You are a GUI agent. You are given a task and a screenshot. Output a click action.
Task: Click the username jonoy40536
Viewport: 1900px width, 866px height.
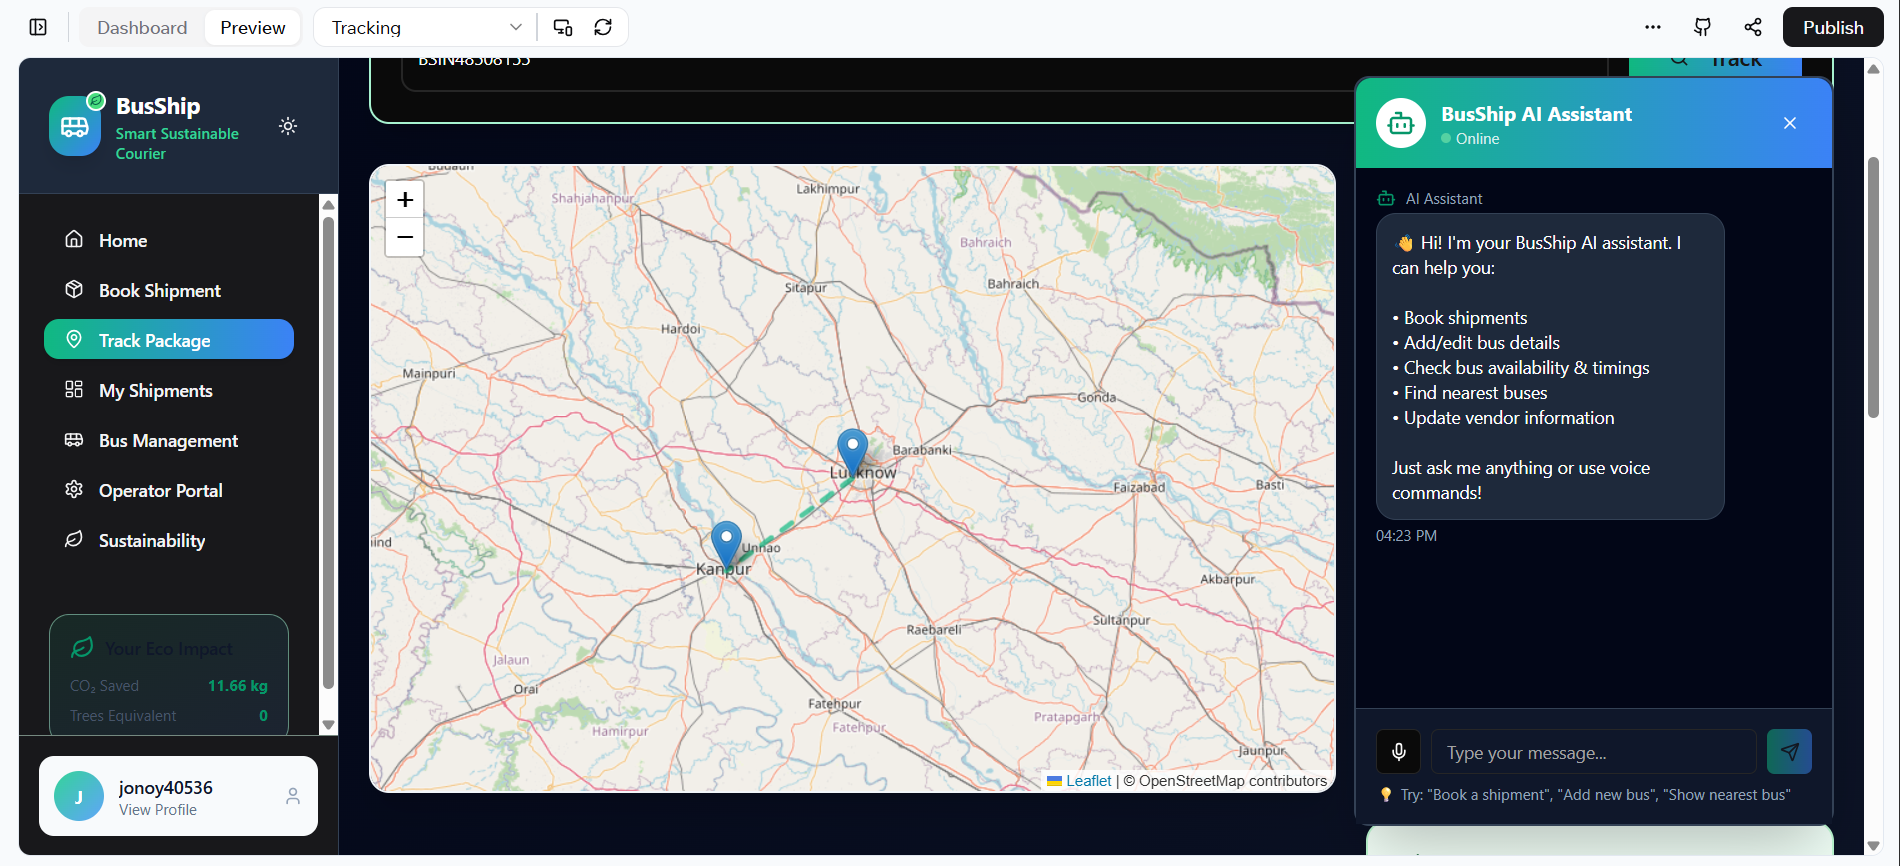click(x=166, y=788)
